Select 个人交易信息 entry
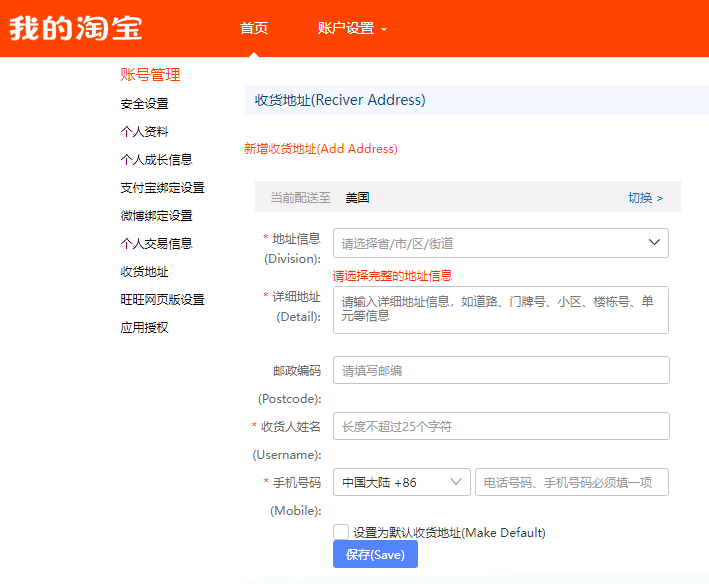This screenshot has height=584, width=709. [156, 244]
